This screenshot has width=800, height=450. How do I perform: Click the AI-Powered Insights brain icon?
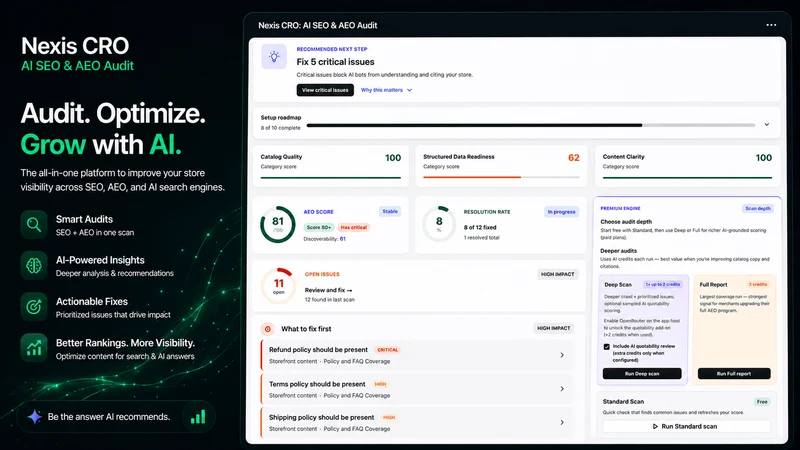point(34,265)
